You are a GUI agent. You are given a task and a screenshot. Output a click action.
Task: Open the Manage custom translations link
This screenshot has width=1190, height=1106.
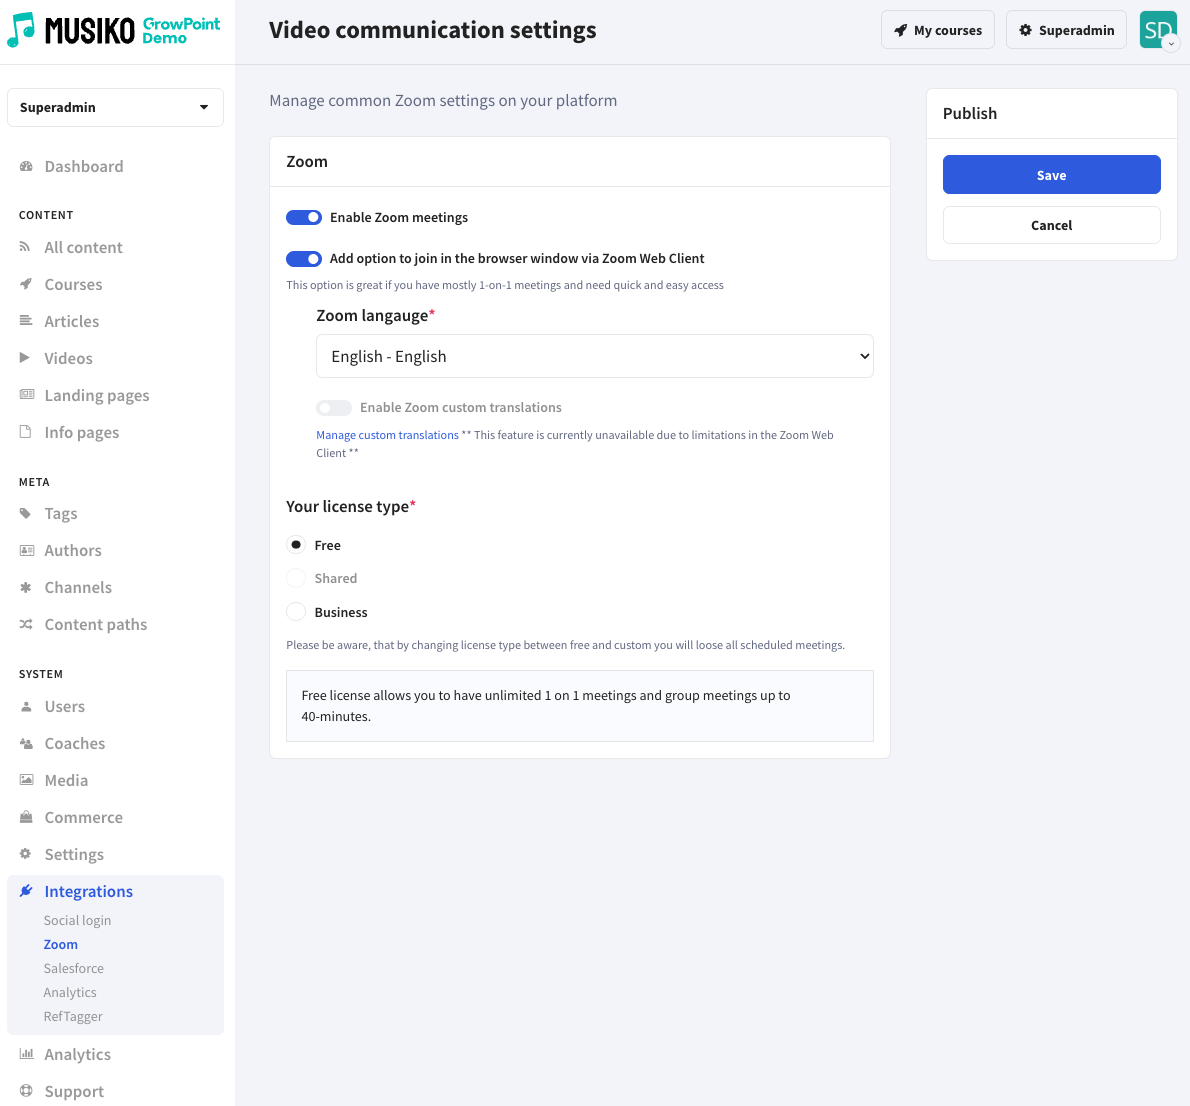387,436
